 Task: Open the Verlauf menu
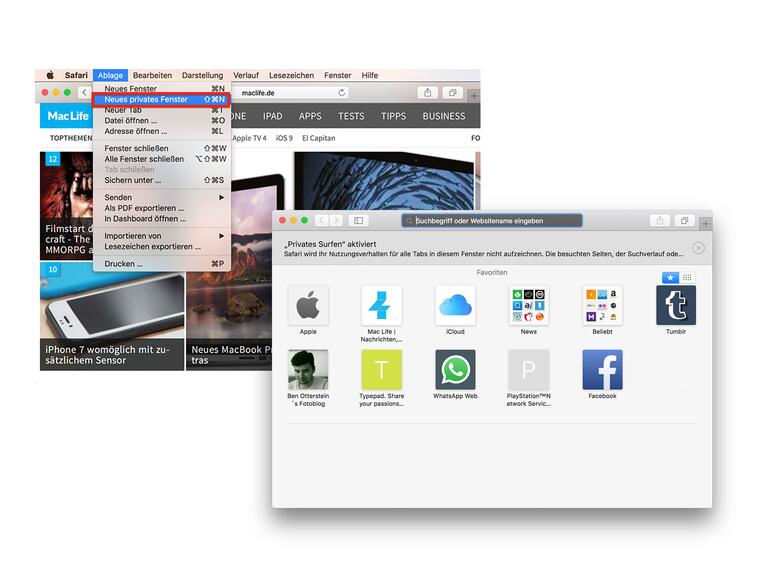(246, 75)
